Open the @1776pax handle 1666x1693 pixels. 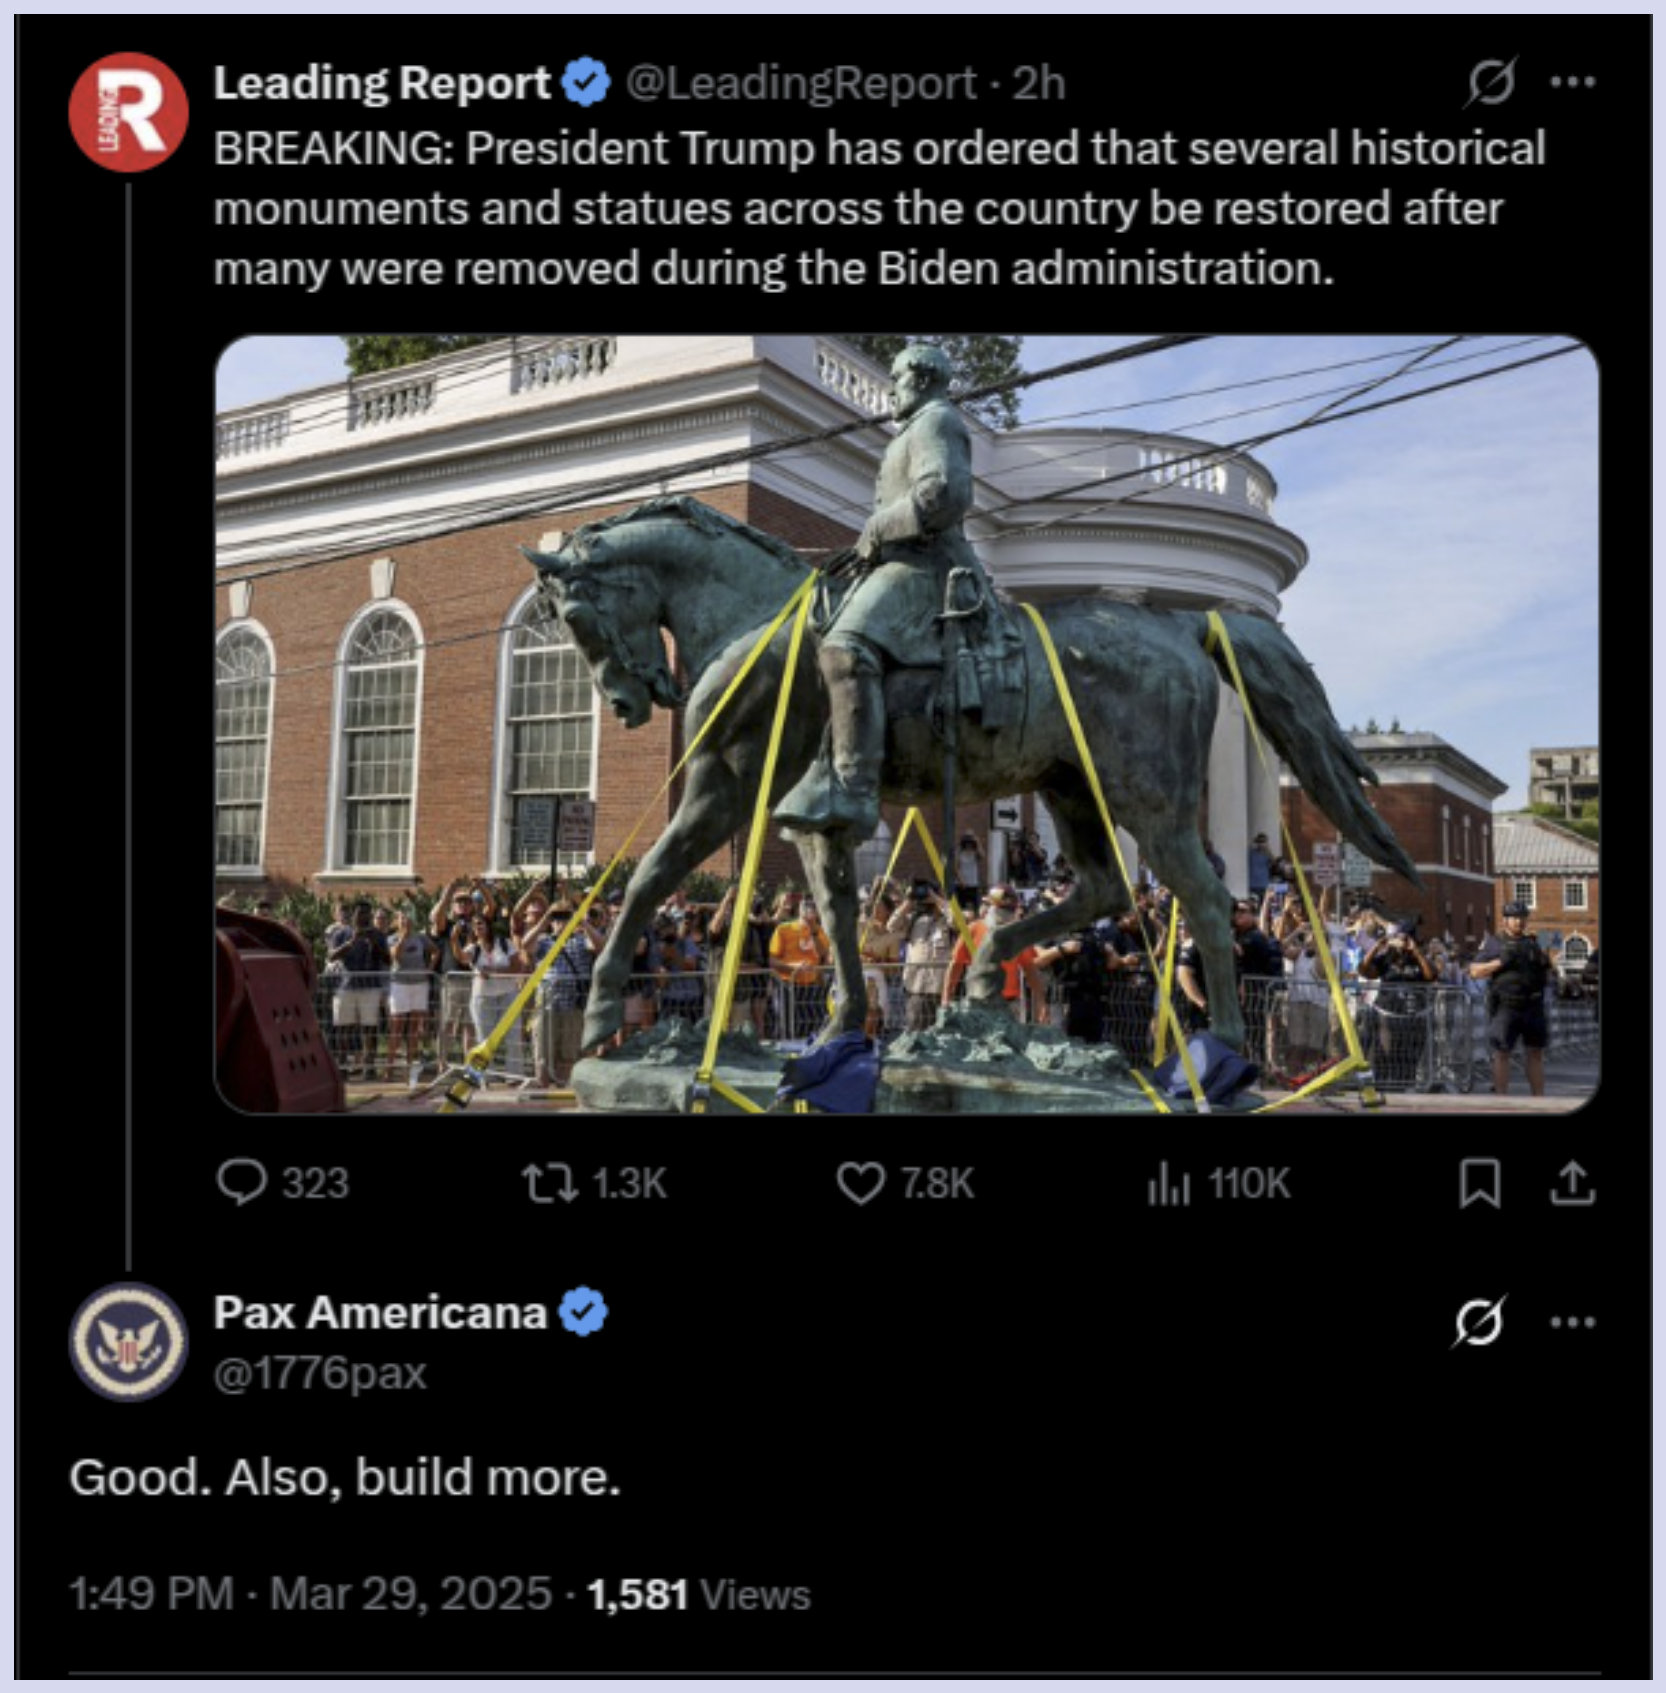click(x=320, y=1372)
